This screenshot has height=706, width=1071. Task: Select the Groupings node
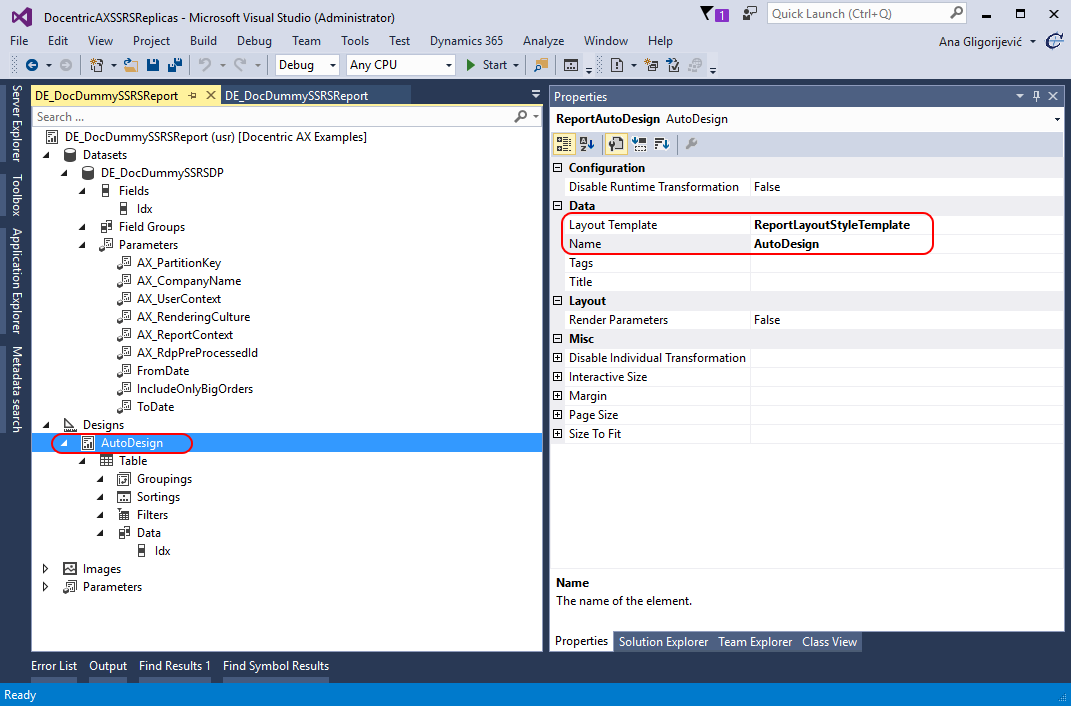[164, 479]
